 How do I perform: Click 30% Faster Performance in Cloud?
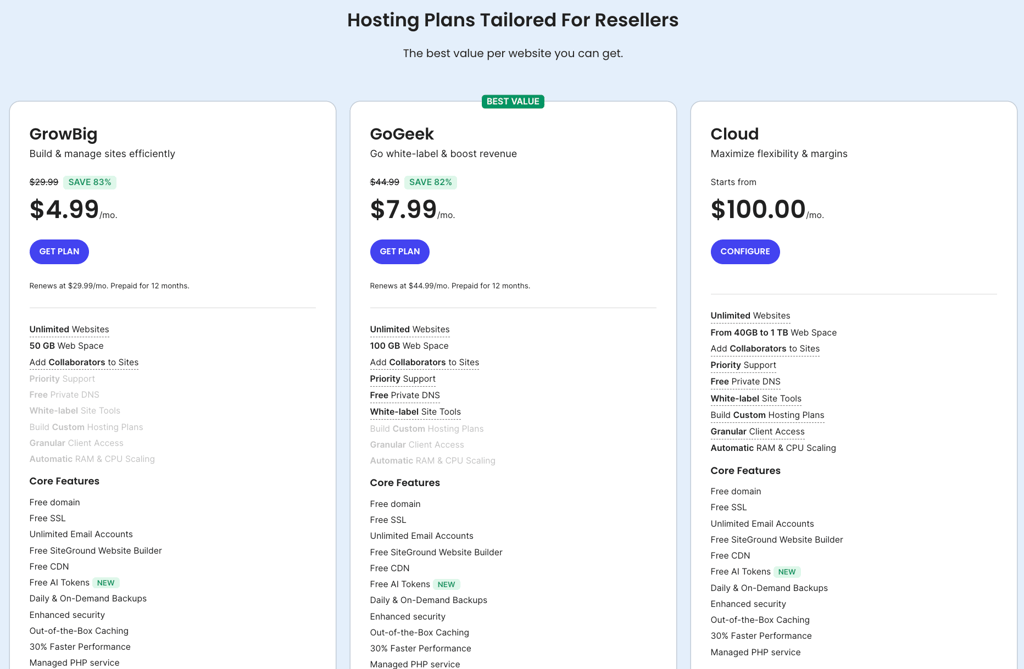tap(761, 636)
